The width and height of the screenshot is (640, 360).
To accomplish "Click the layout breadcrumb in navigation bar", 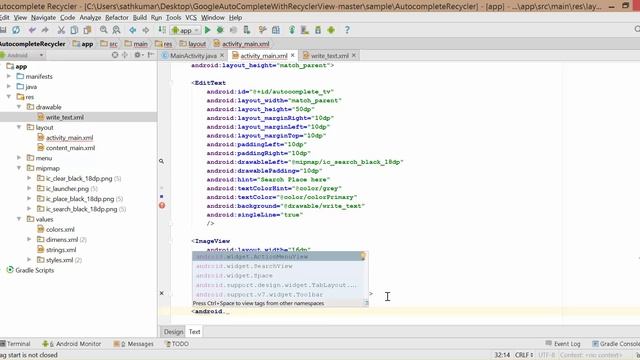I will (193, 44).
